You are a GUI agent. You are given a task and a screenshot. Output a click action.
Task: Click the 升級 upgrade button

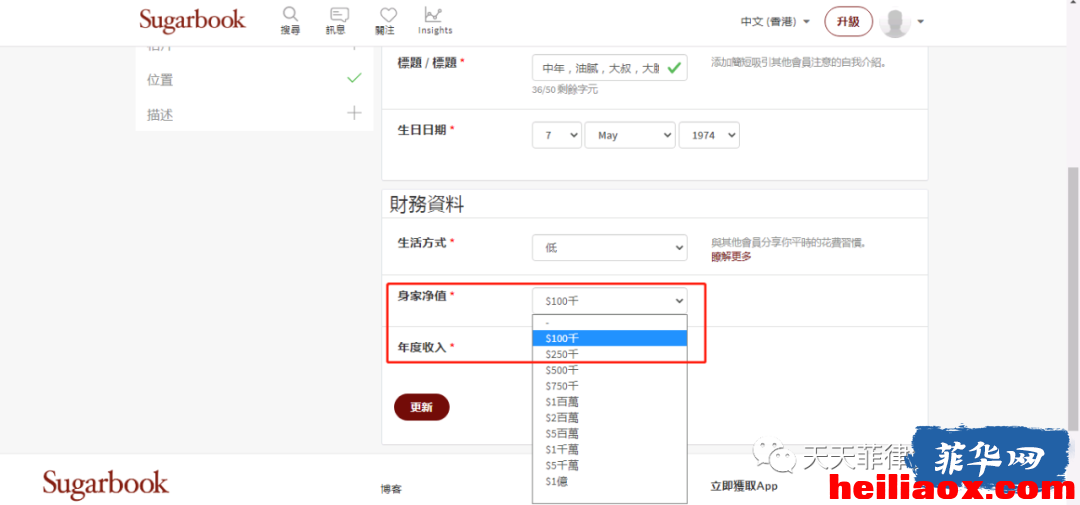click(x=849, y=21)
